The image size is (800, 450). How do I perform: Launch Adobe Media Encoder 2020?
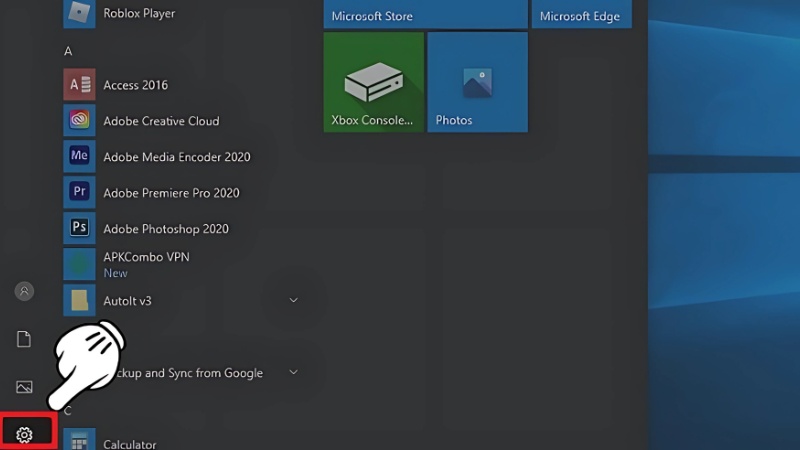pos(176,157)
